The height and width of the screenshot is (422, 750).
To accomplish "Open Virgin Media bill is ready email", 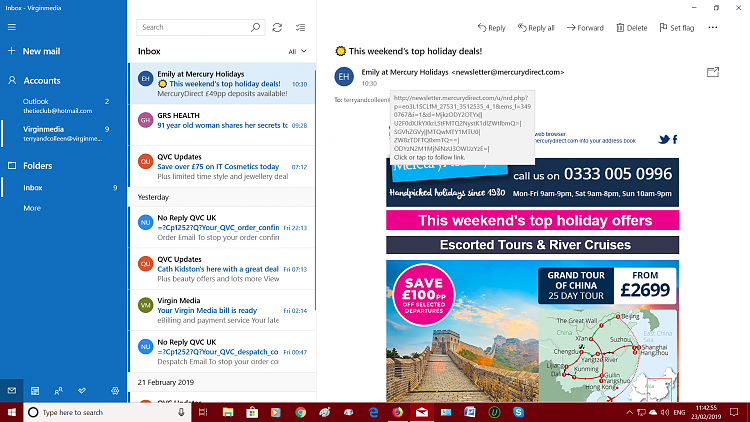I will tap(222, 310).
